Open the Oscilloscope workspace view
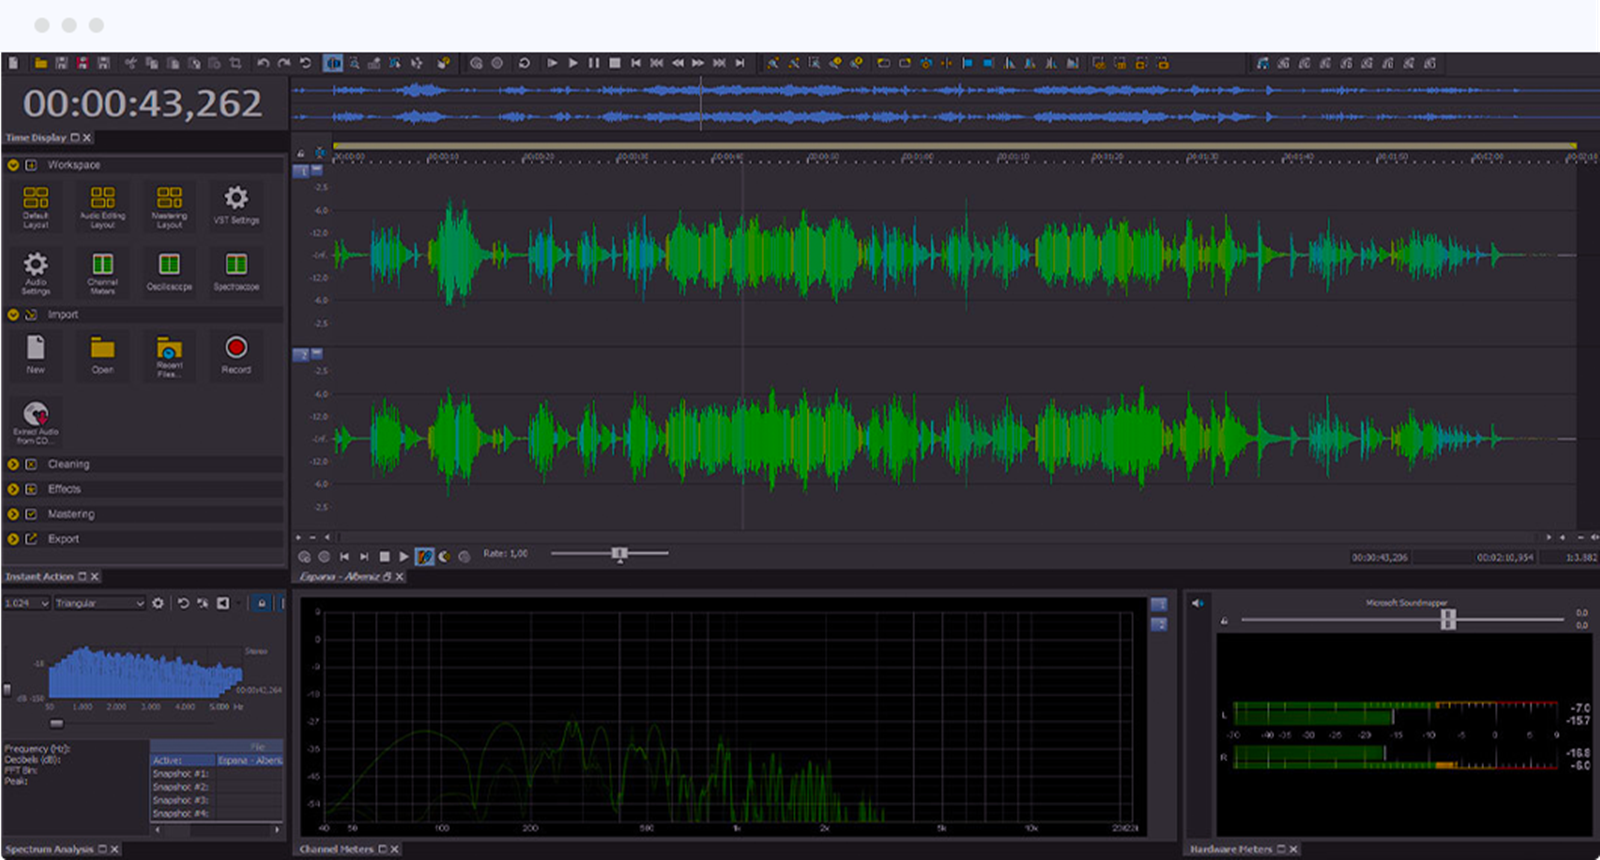 (169, 266)
